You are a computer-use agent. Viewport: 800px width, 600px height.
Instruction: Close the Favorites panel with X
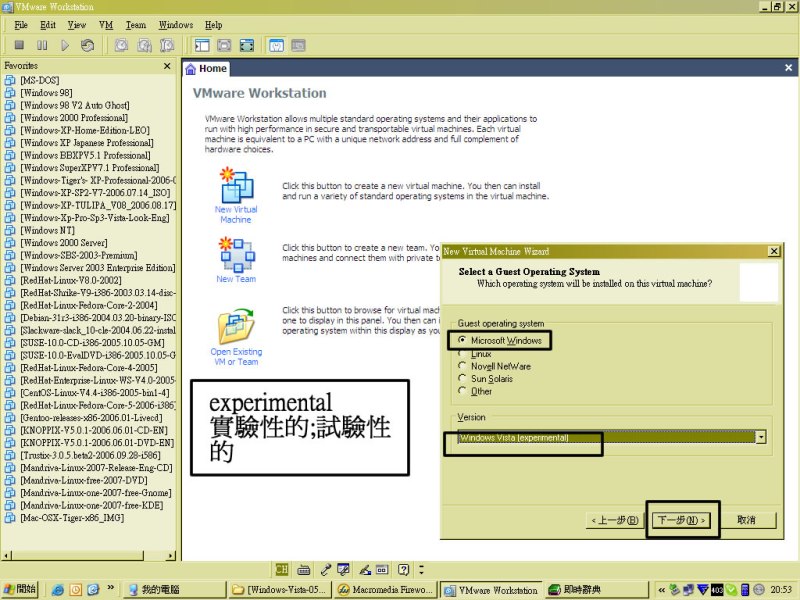point(167,66)
